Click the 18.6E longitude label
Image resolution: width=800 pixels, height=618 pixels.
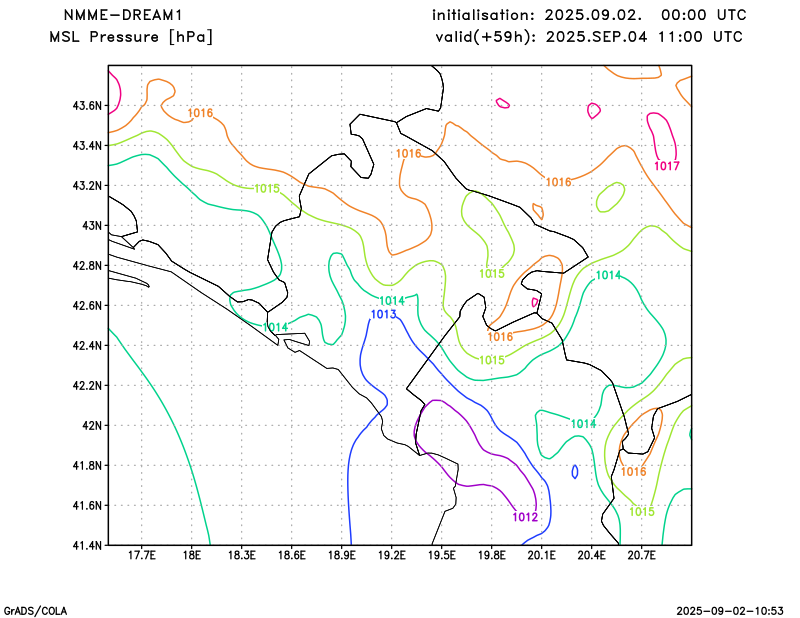coord(292,555)
